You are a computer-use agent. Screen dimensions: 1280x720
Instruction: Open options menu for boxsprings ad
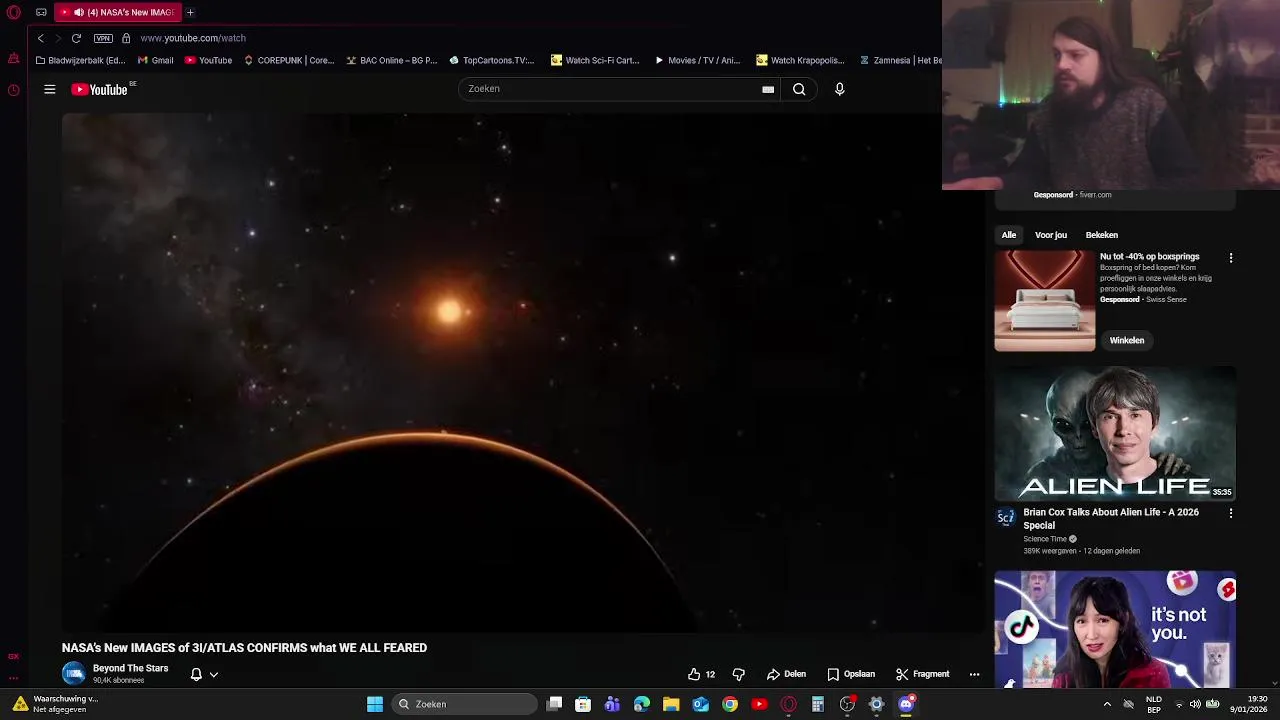(x=1231, y=258)
